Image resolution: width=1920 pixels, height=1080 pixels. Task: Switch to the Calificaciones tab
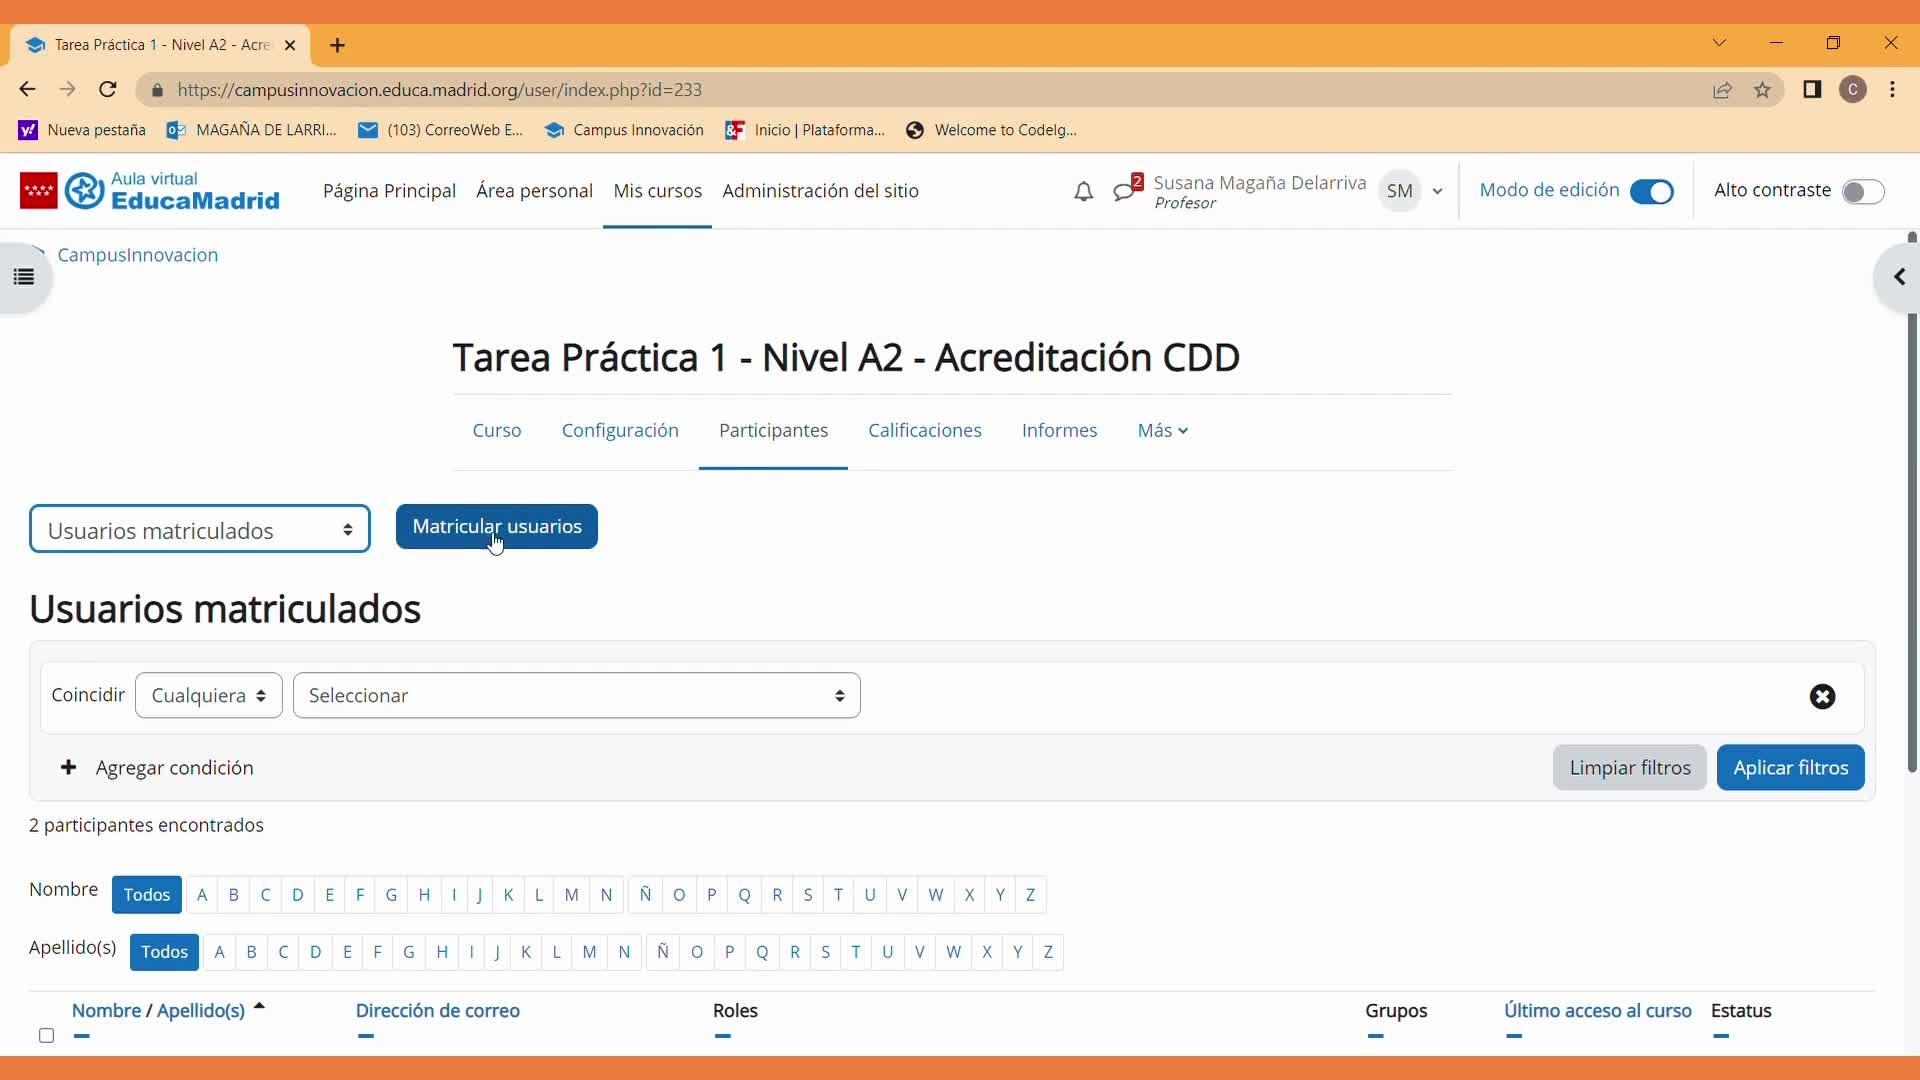point(924,431)
